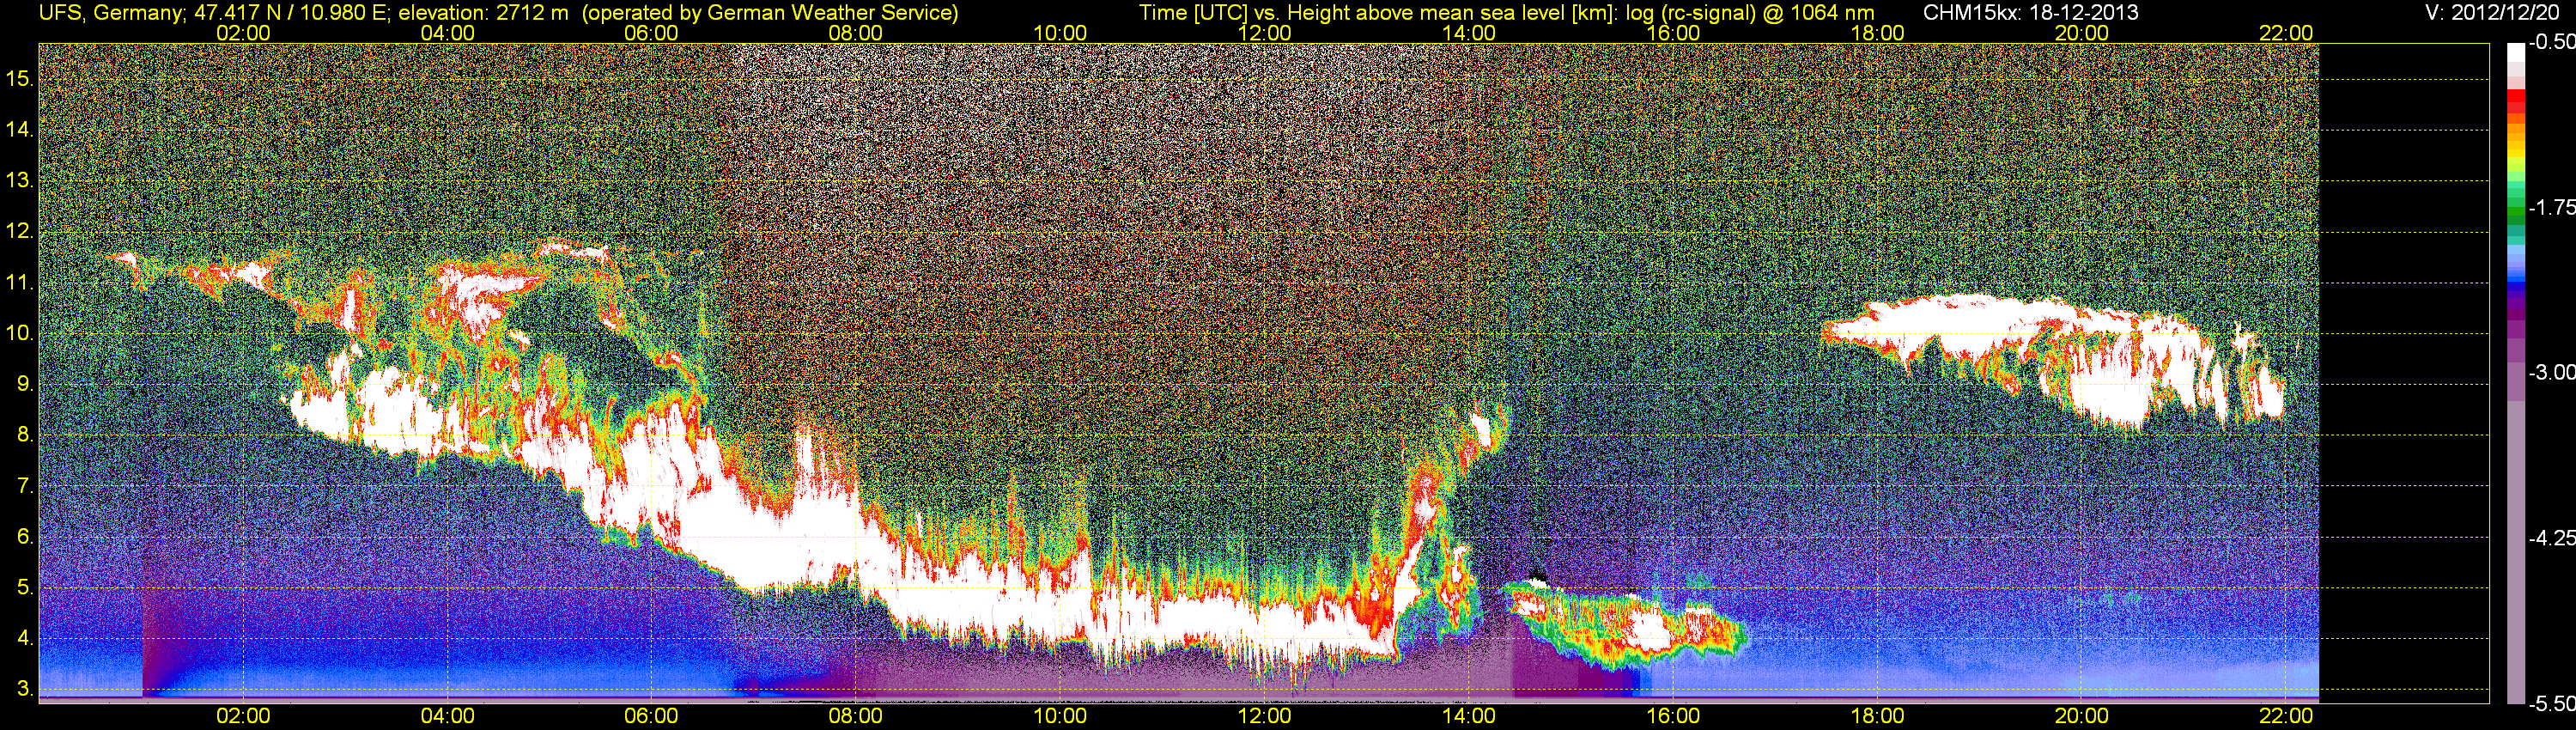Click the '9.' height axis label
Image resolution: width=2576 pixels, height=730 pixels.
tap(25, 384)
